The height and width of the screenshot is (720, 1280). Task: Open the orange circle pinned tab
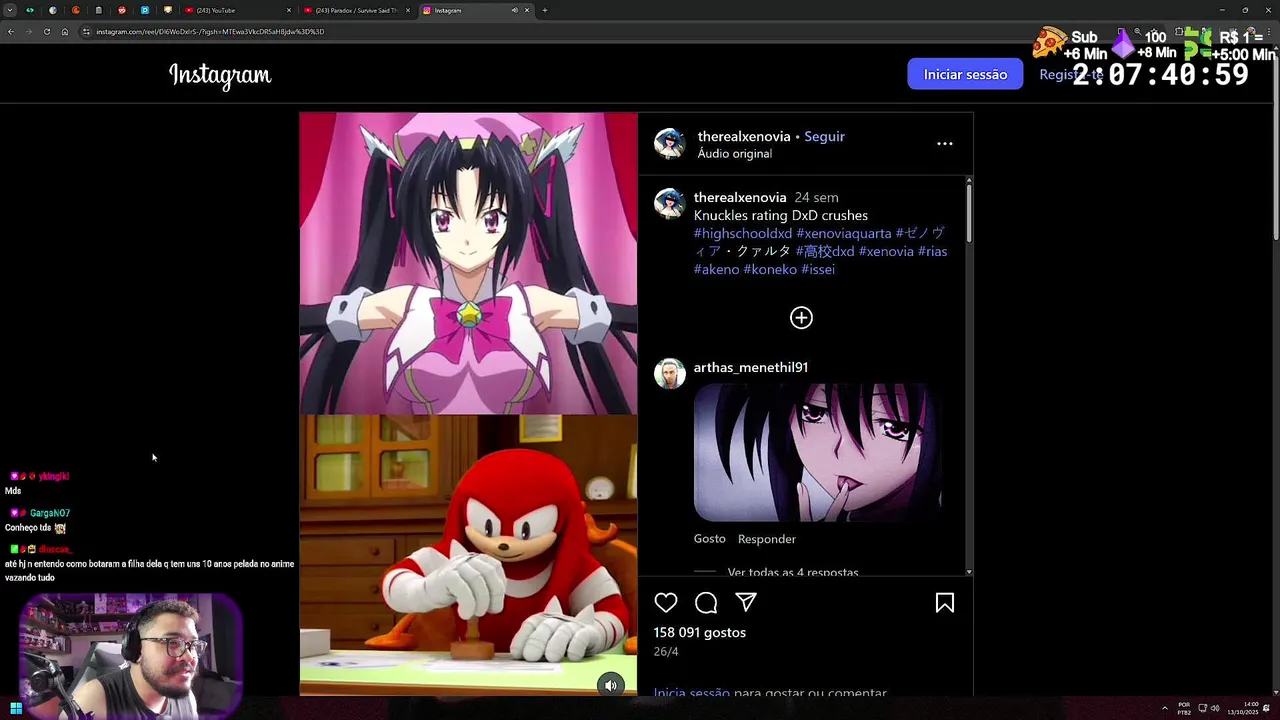(75, 10)
